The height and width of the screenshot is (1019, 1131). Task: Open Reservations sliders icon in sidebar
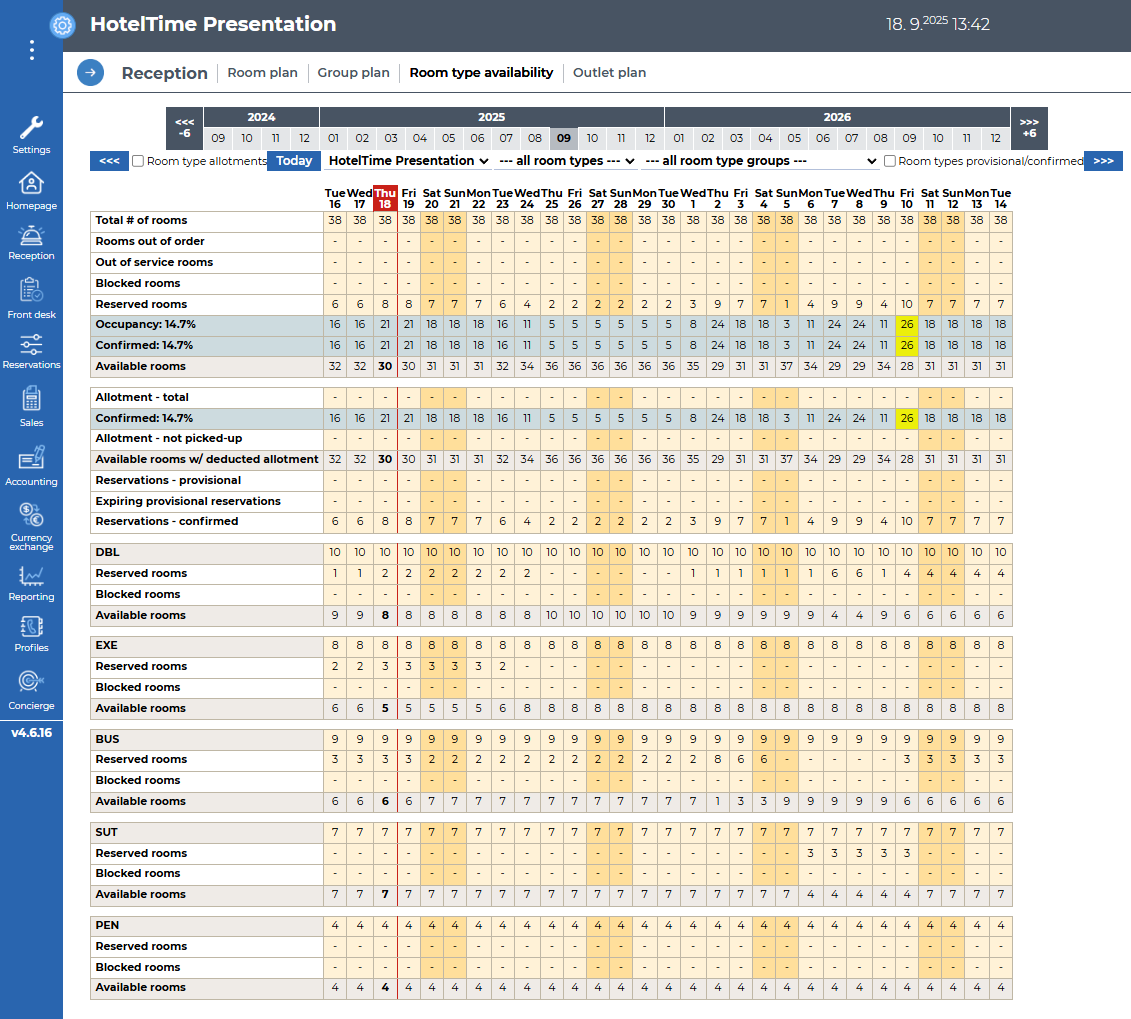(31, 345)
